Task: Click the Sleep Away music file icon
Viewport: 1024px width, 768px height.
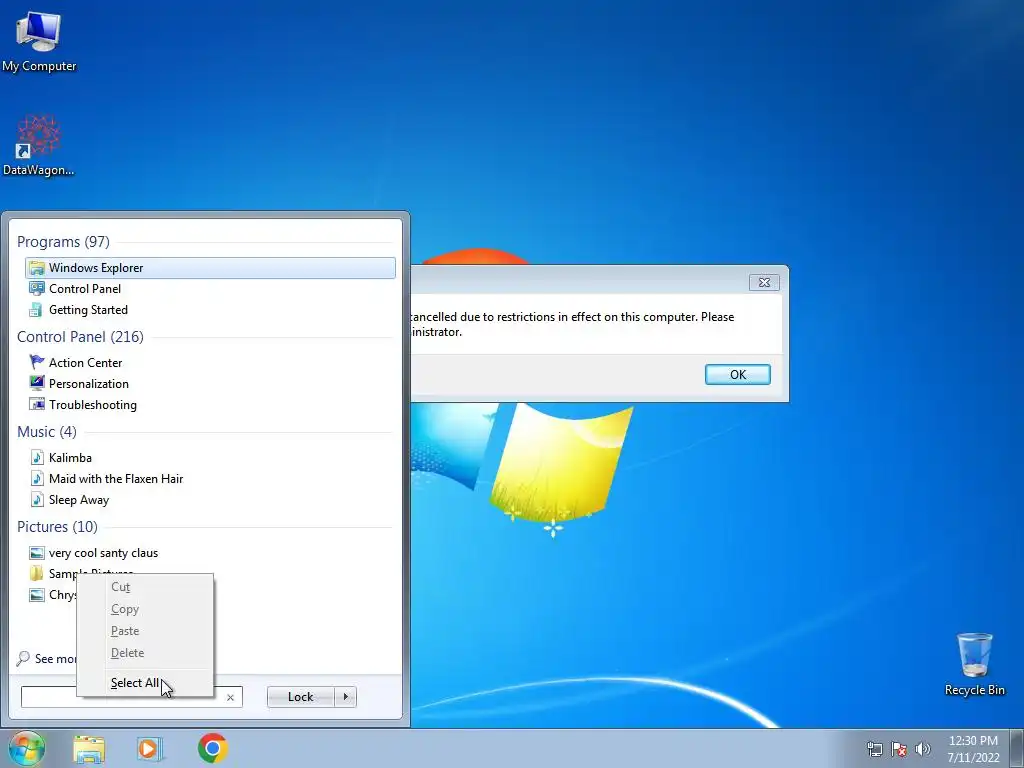Action: [37, 500]
